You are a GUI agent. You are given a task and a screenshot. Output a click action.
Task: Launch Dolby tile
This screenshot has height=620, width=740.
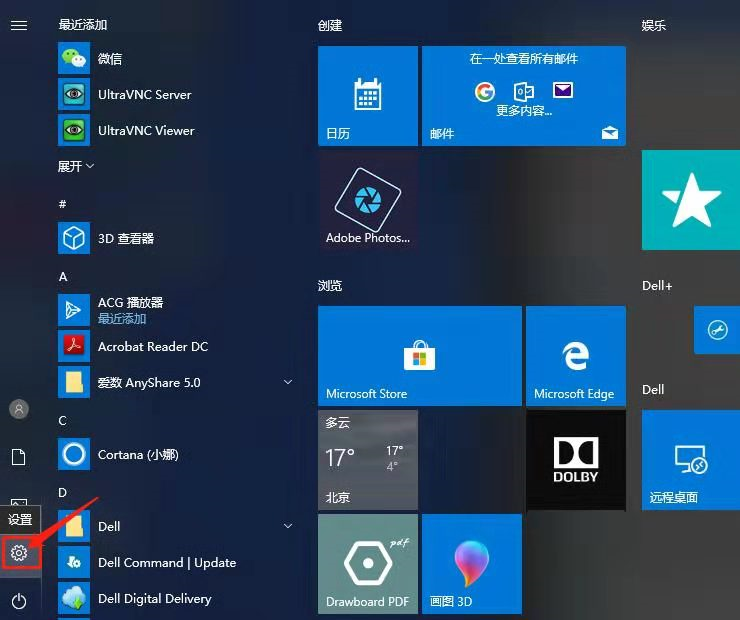coord(575,459)
